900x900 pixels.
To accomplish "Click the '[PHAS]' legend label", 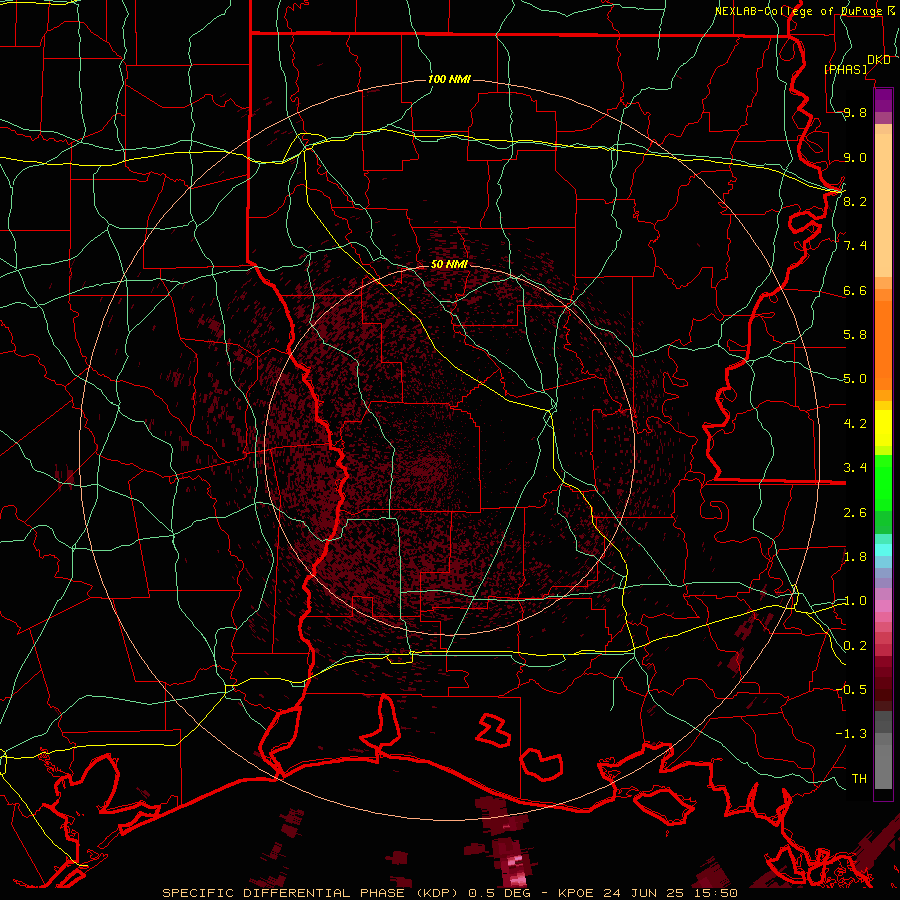I will point(845,69).
